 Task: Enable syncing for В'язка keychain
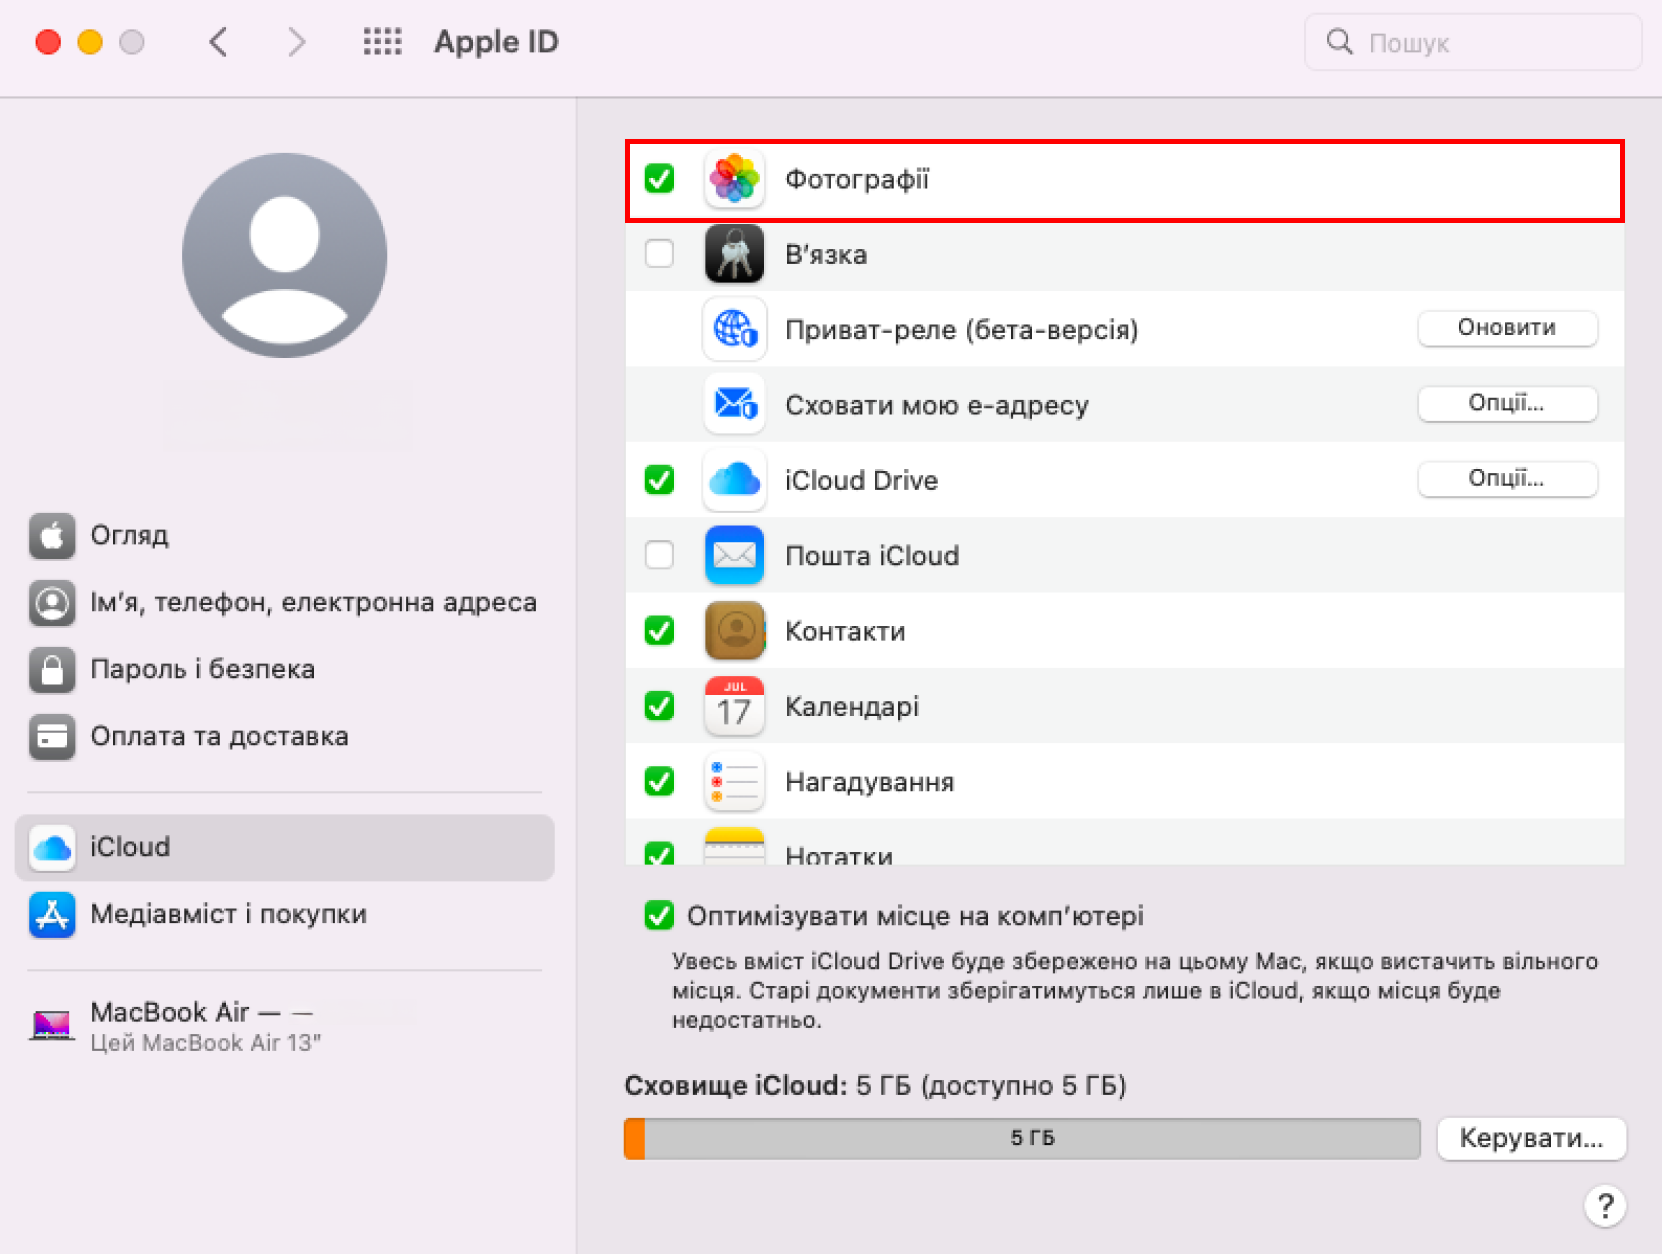pyautogui.click(x=659, y=254)
